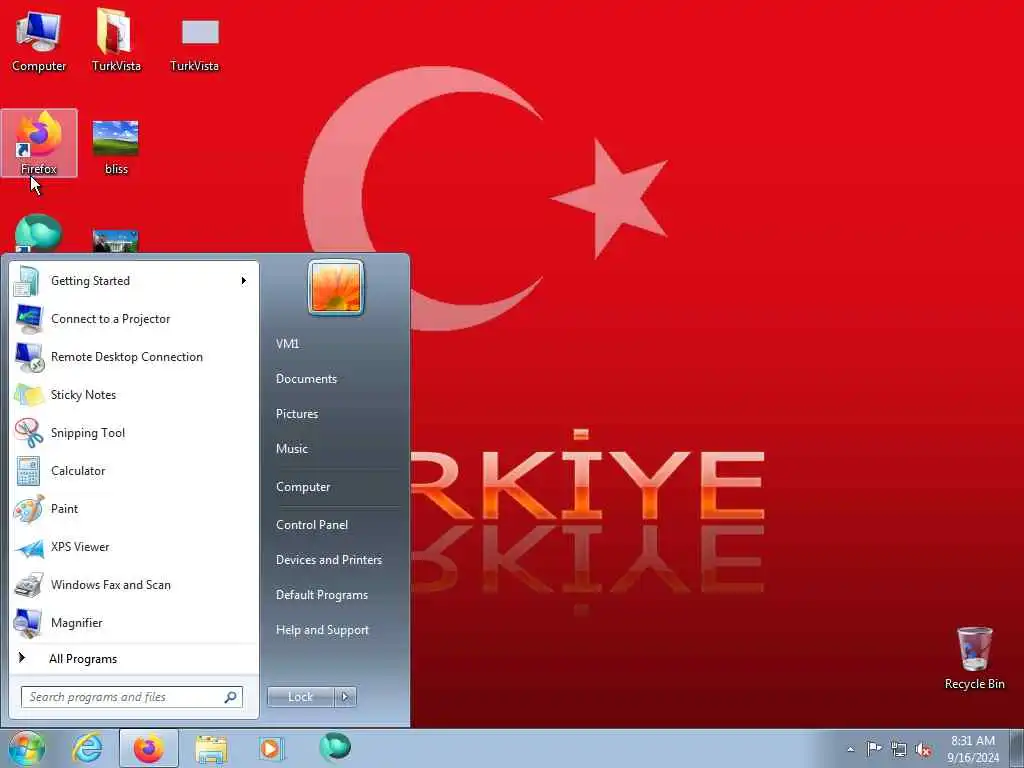Screen dimensions: 1024x768
Task: Click the Snipping Tool scissors icon
Action: point(29,433)
